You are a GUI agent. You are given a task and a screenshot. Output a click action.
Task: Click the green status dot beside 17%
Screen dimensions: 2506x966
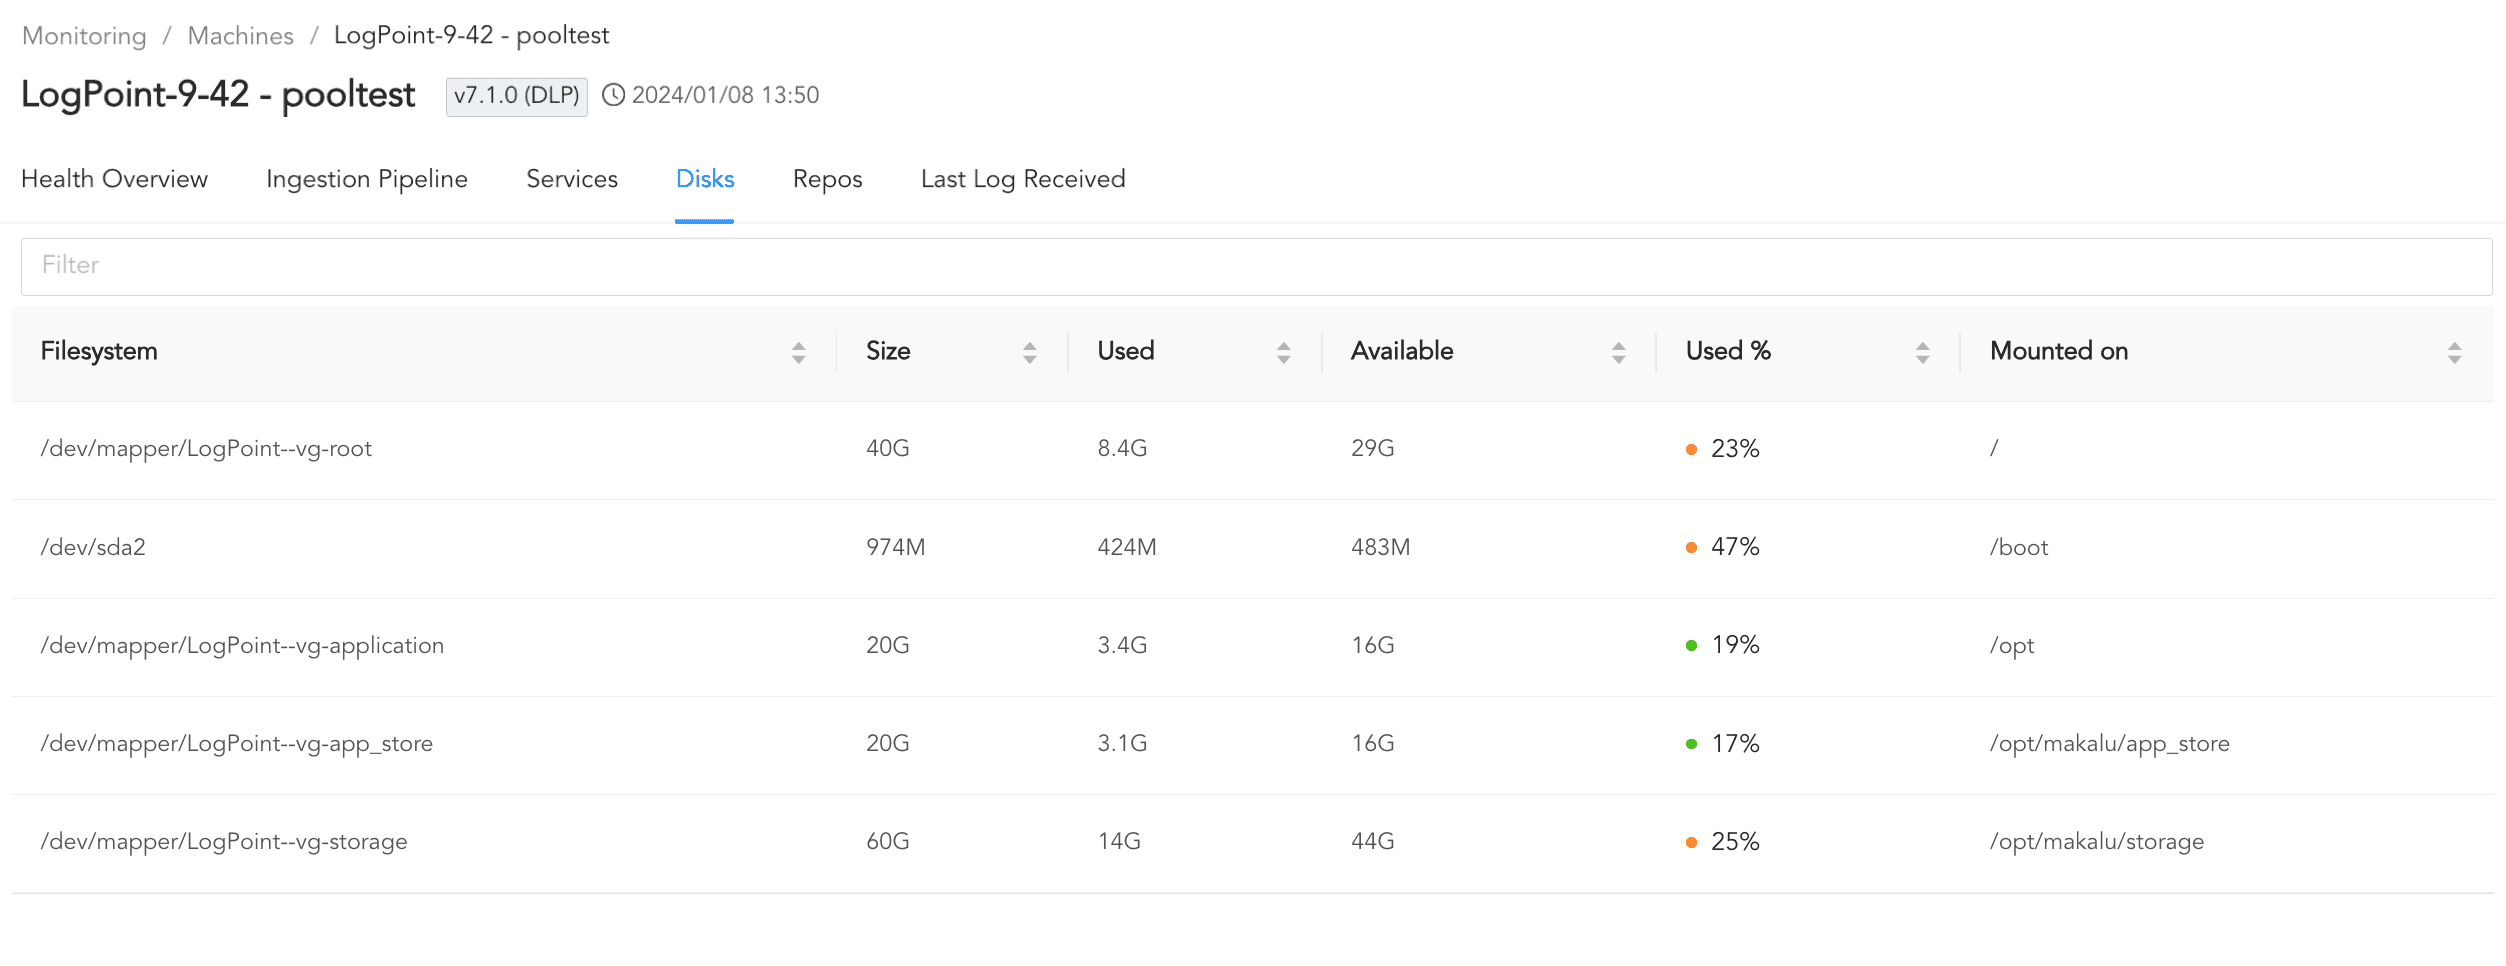1690,744
